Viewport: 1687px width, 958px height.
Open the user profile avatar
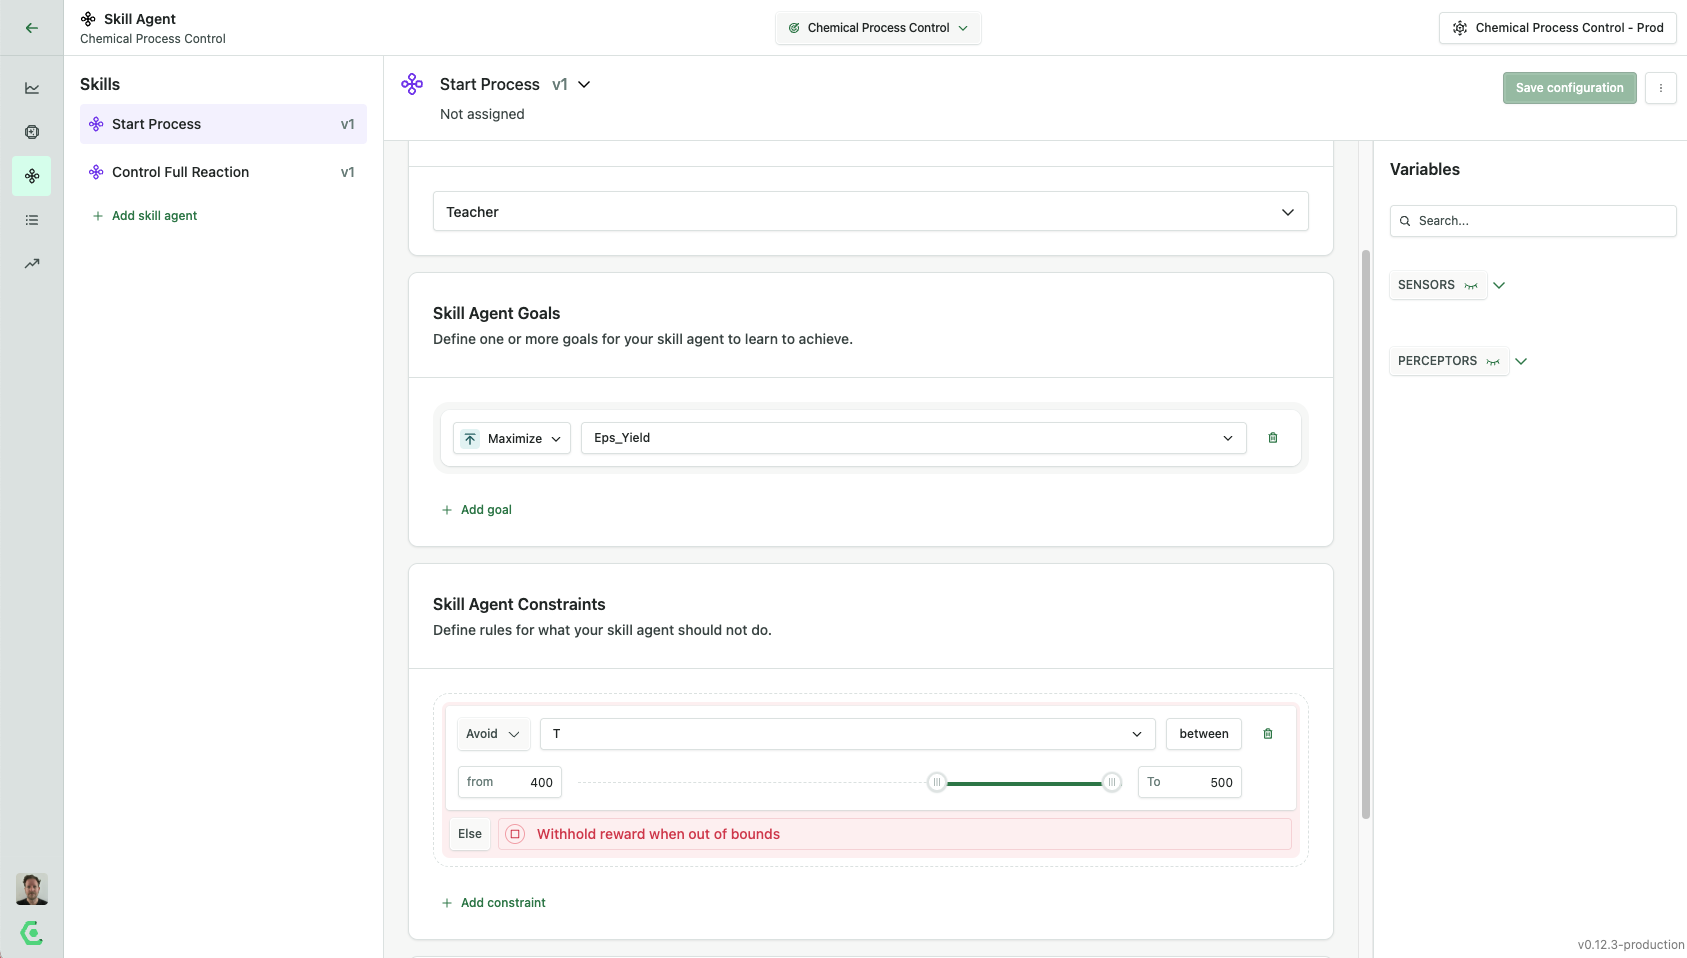32,889
